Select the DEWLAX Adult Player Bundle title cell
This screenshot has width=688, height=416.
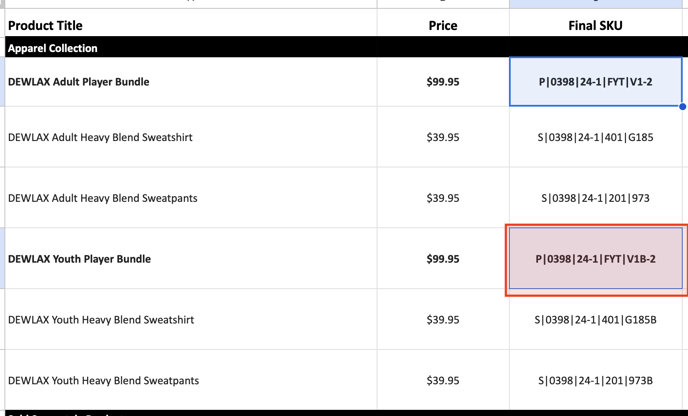[x=79, y=82]
